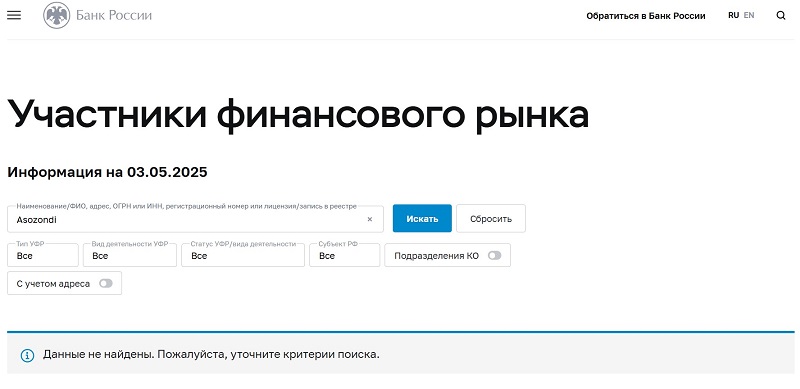Click the Банк России logo text
Screen dimensions: 800x389
pyautogui.click(x=114, y=15)
